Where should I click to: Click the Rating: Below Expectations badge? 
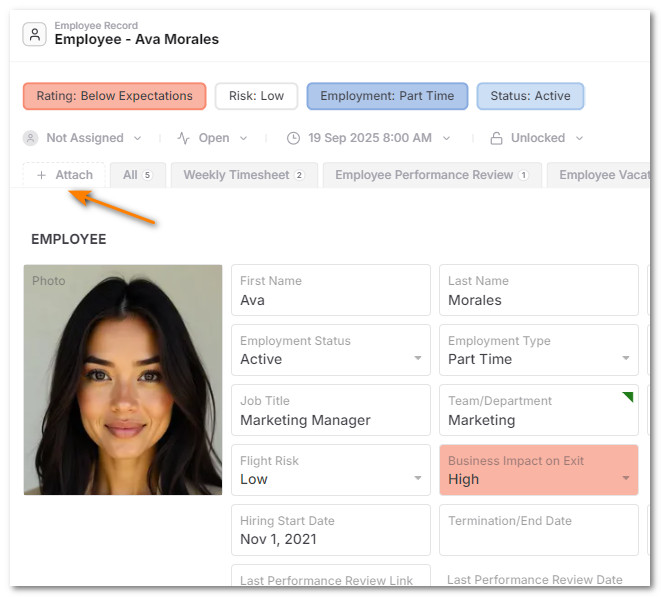(x=114, y=96)
